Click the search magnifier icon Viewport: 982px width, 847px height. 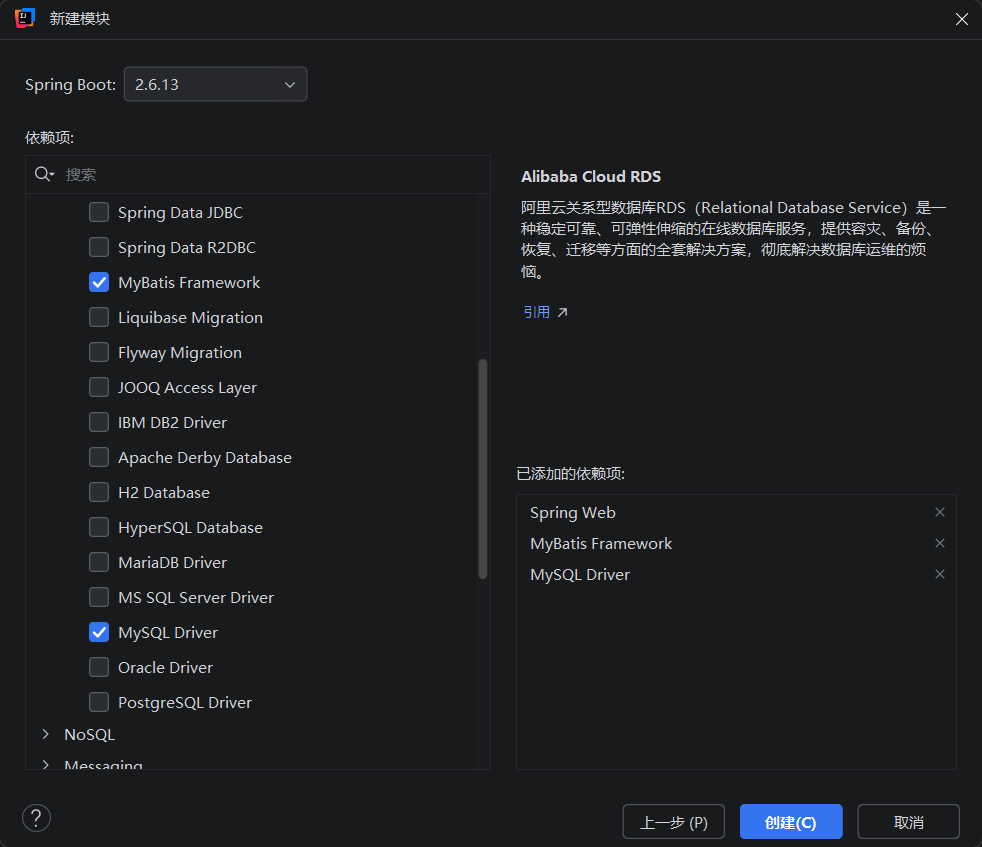(43, 174)
